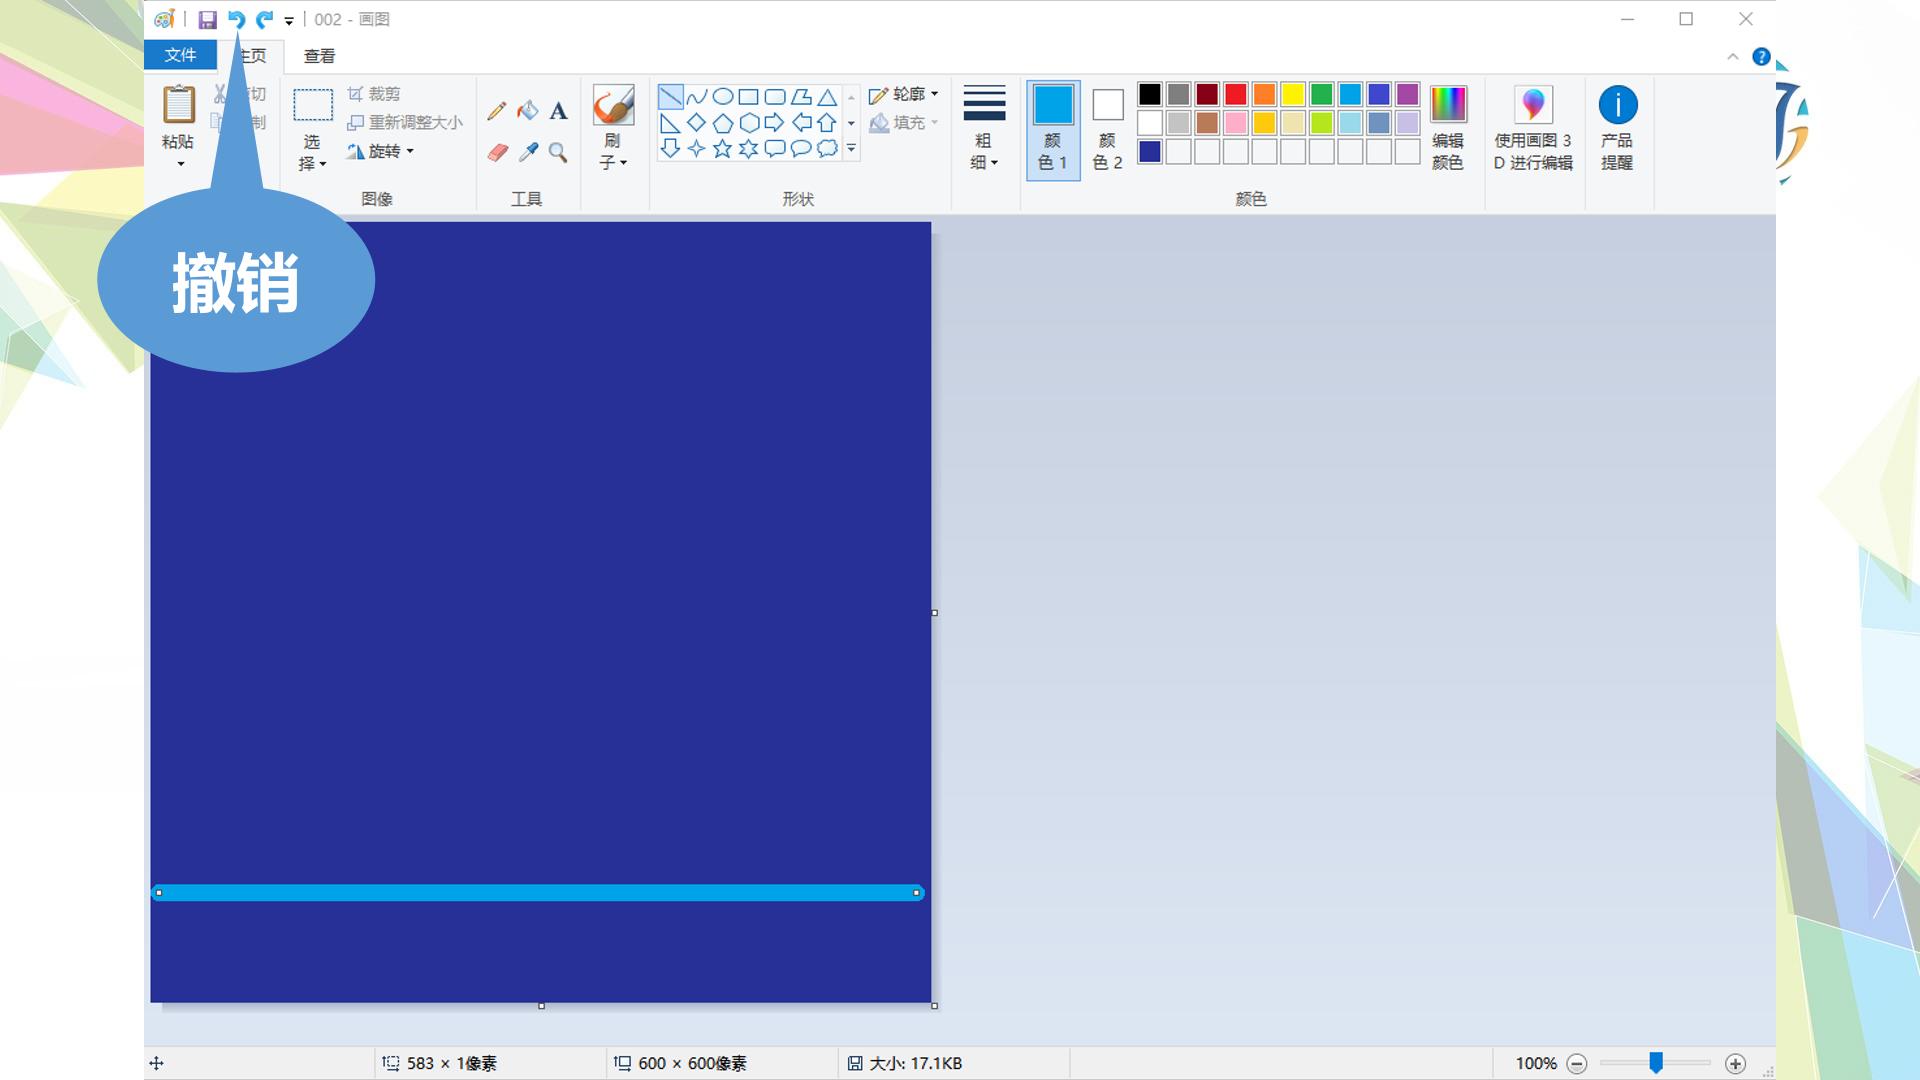1920x1080 pixels.
Task: Expand the 粘贴 dropdown arrow
Action: click(x=180, y=163)
